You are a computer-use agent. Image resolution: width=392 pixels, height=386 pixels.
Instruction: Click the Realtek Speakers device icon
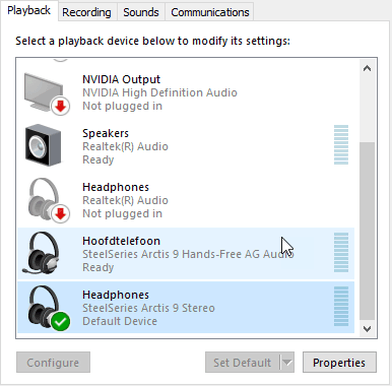[x=43, y=145]
